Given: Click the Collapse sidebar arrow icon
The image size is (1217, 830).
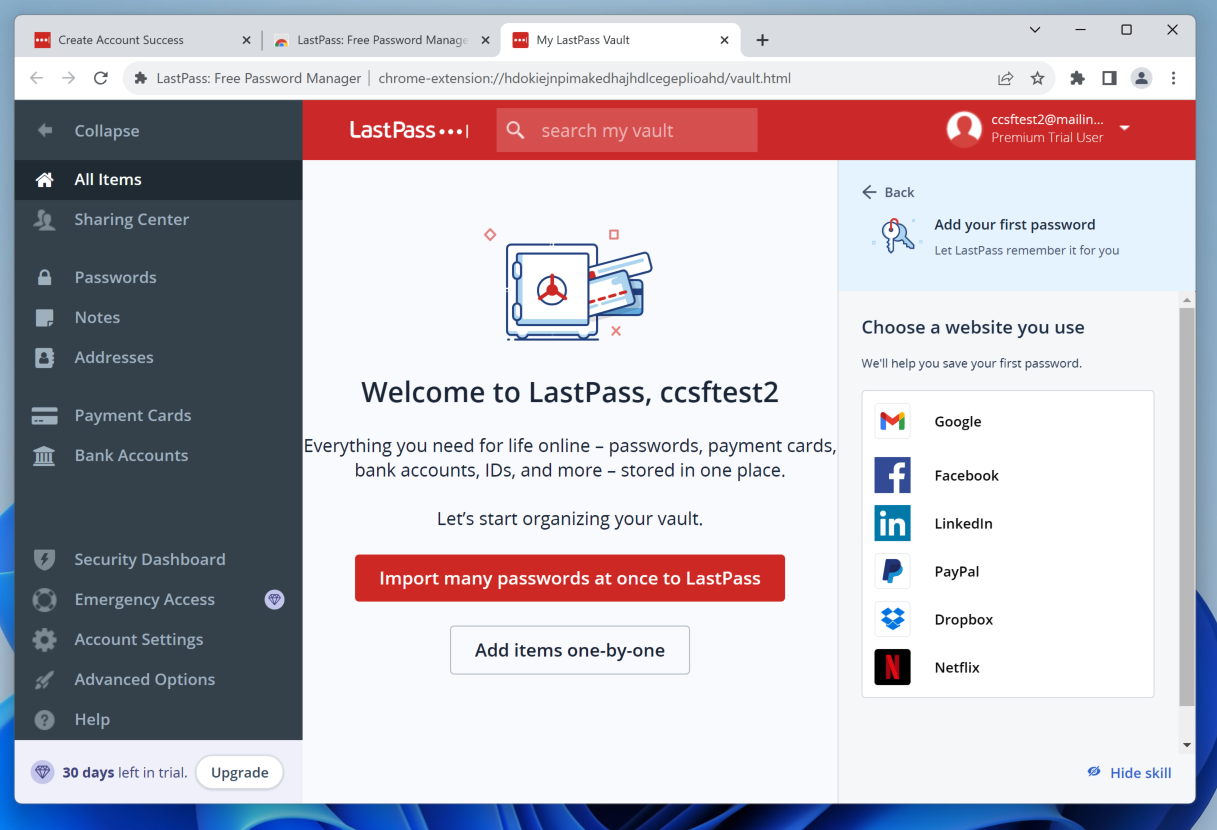Looking at the screenshot, I should (44, 130).
